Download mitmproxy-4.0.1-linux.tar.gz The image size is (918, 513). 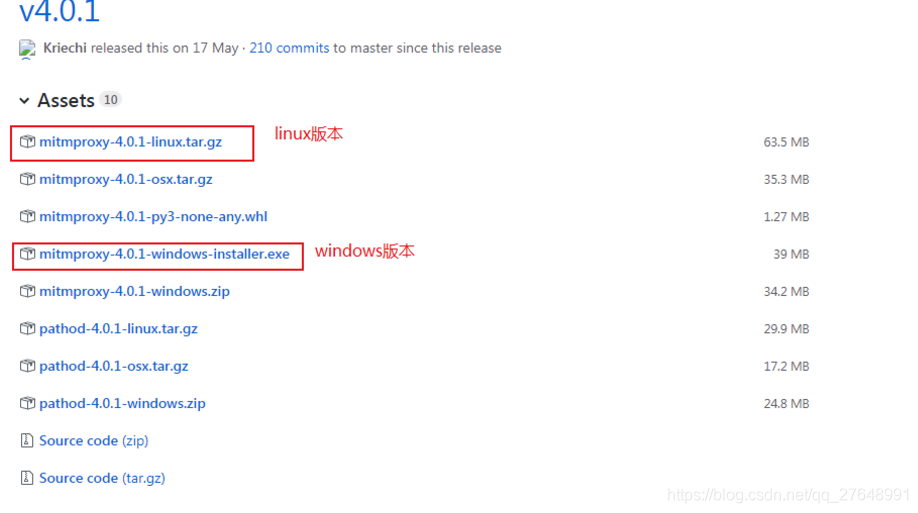131,142
